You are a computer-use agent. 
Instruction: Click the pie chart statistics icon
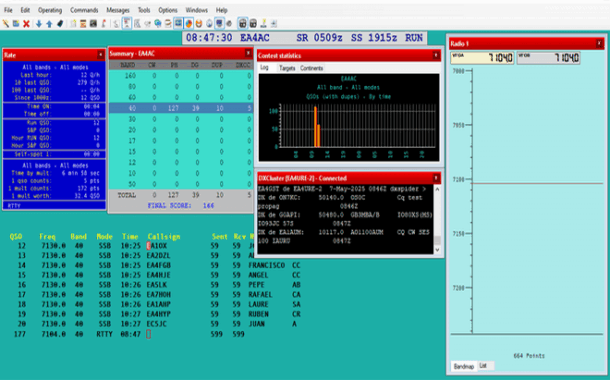tap(189, 23)
